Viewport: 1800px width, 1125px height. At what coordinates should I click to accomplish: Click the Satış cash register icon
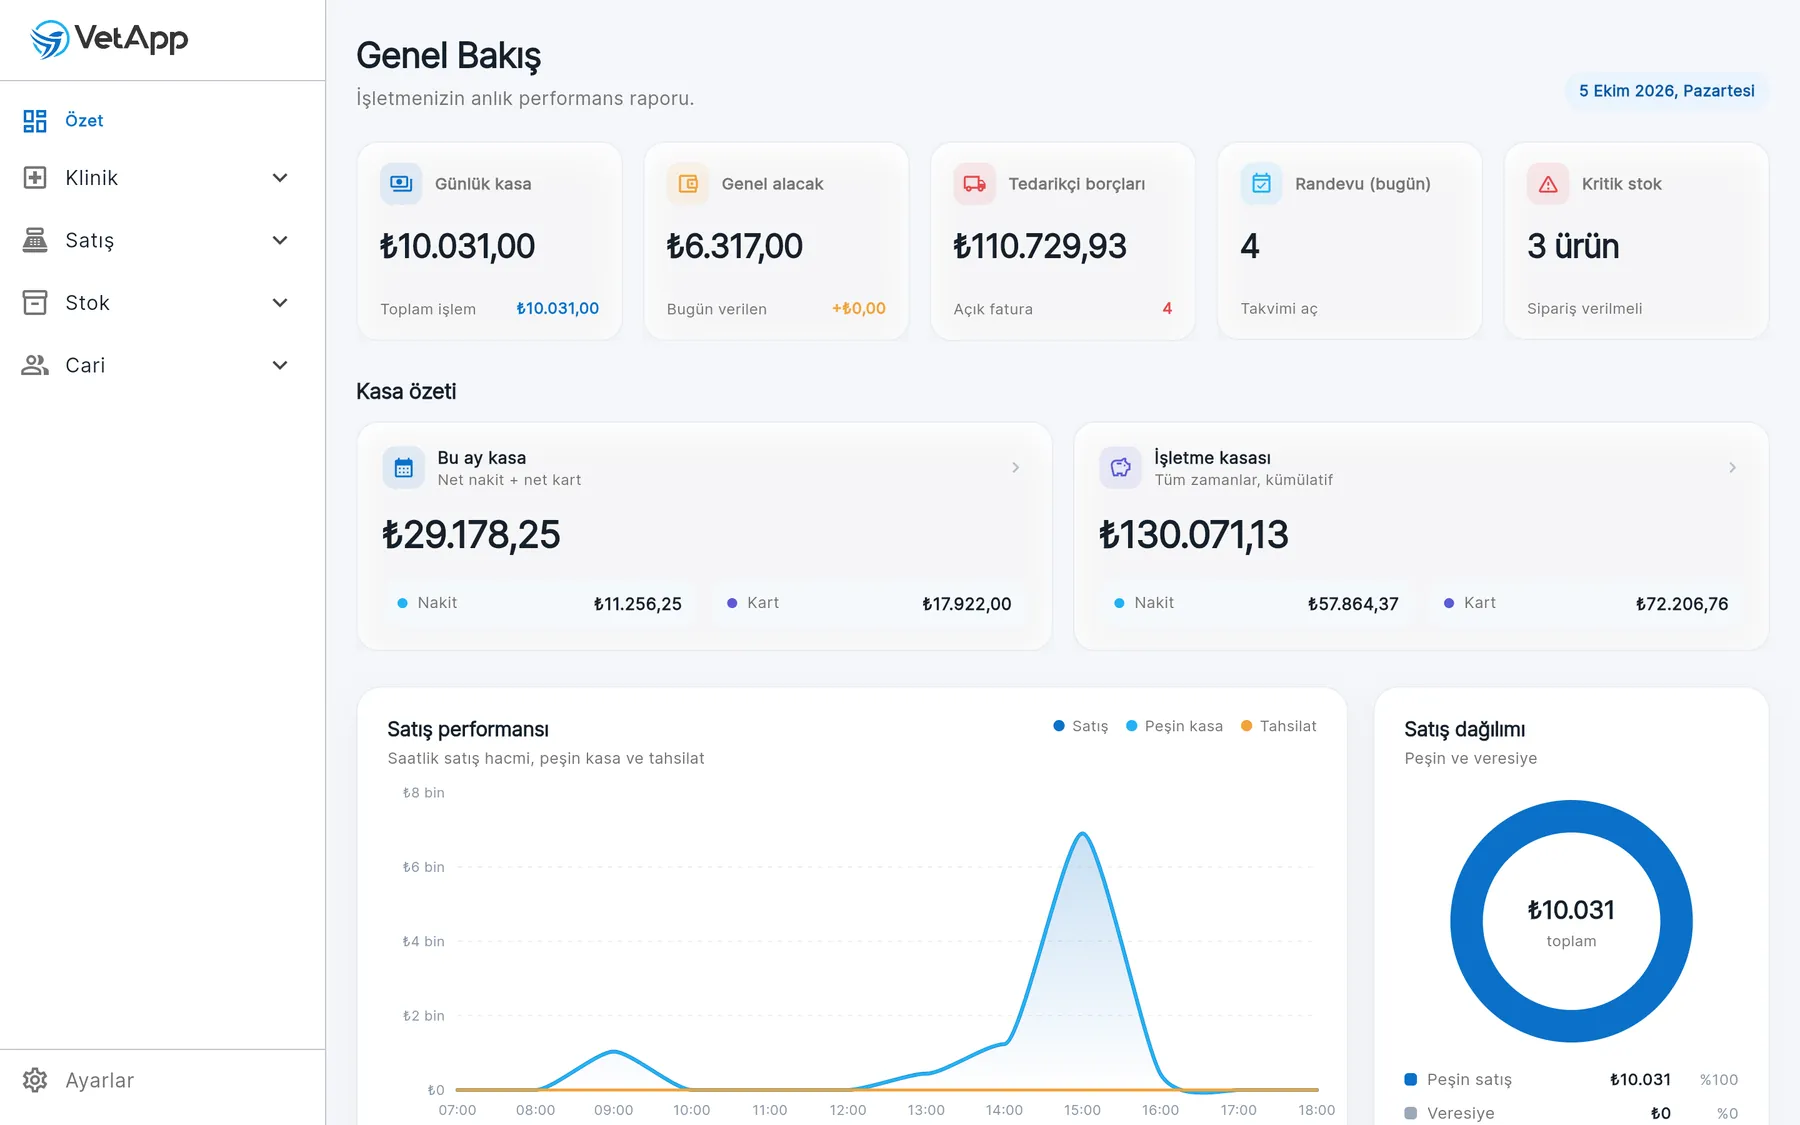click(35, 240)
